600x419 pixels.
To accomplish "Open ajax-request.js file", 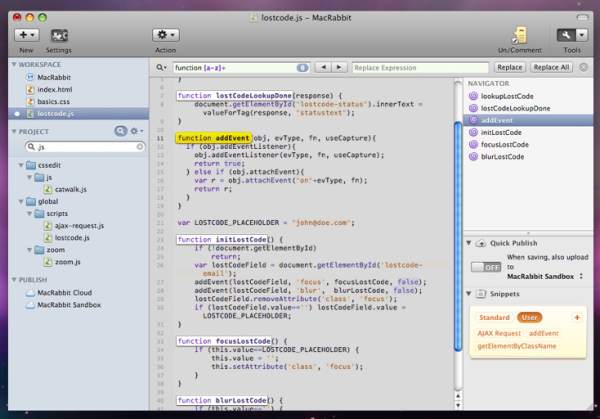I will point(79,226).
